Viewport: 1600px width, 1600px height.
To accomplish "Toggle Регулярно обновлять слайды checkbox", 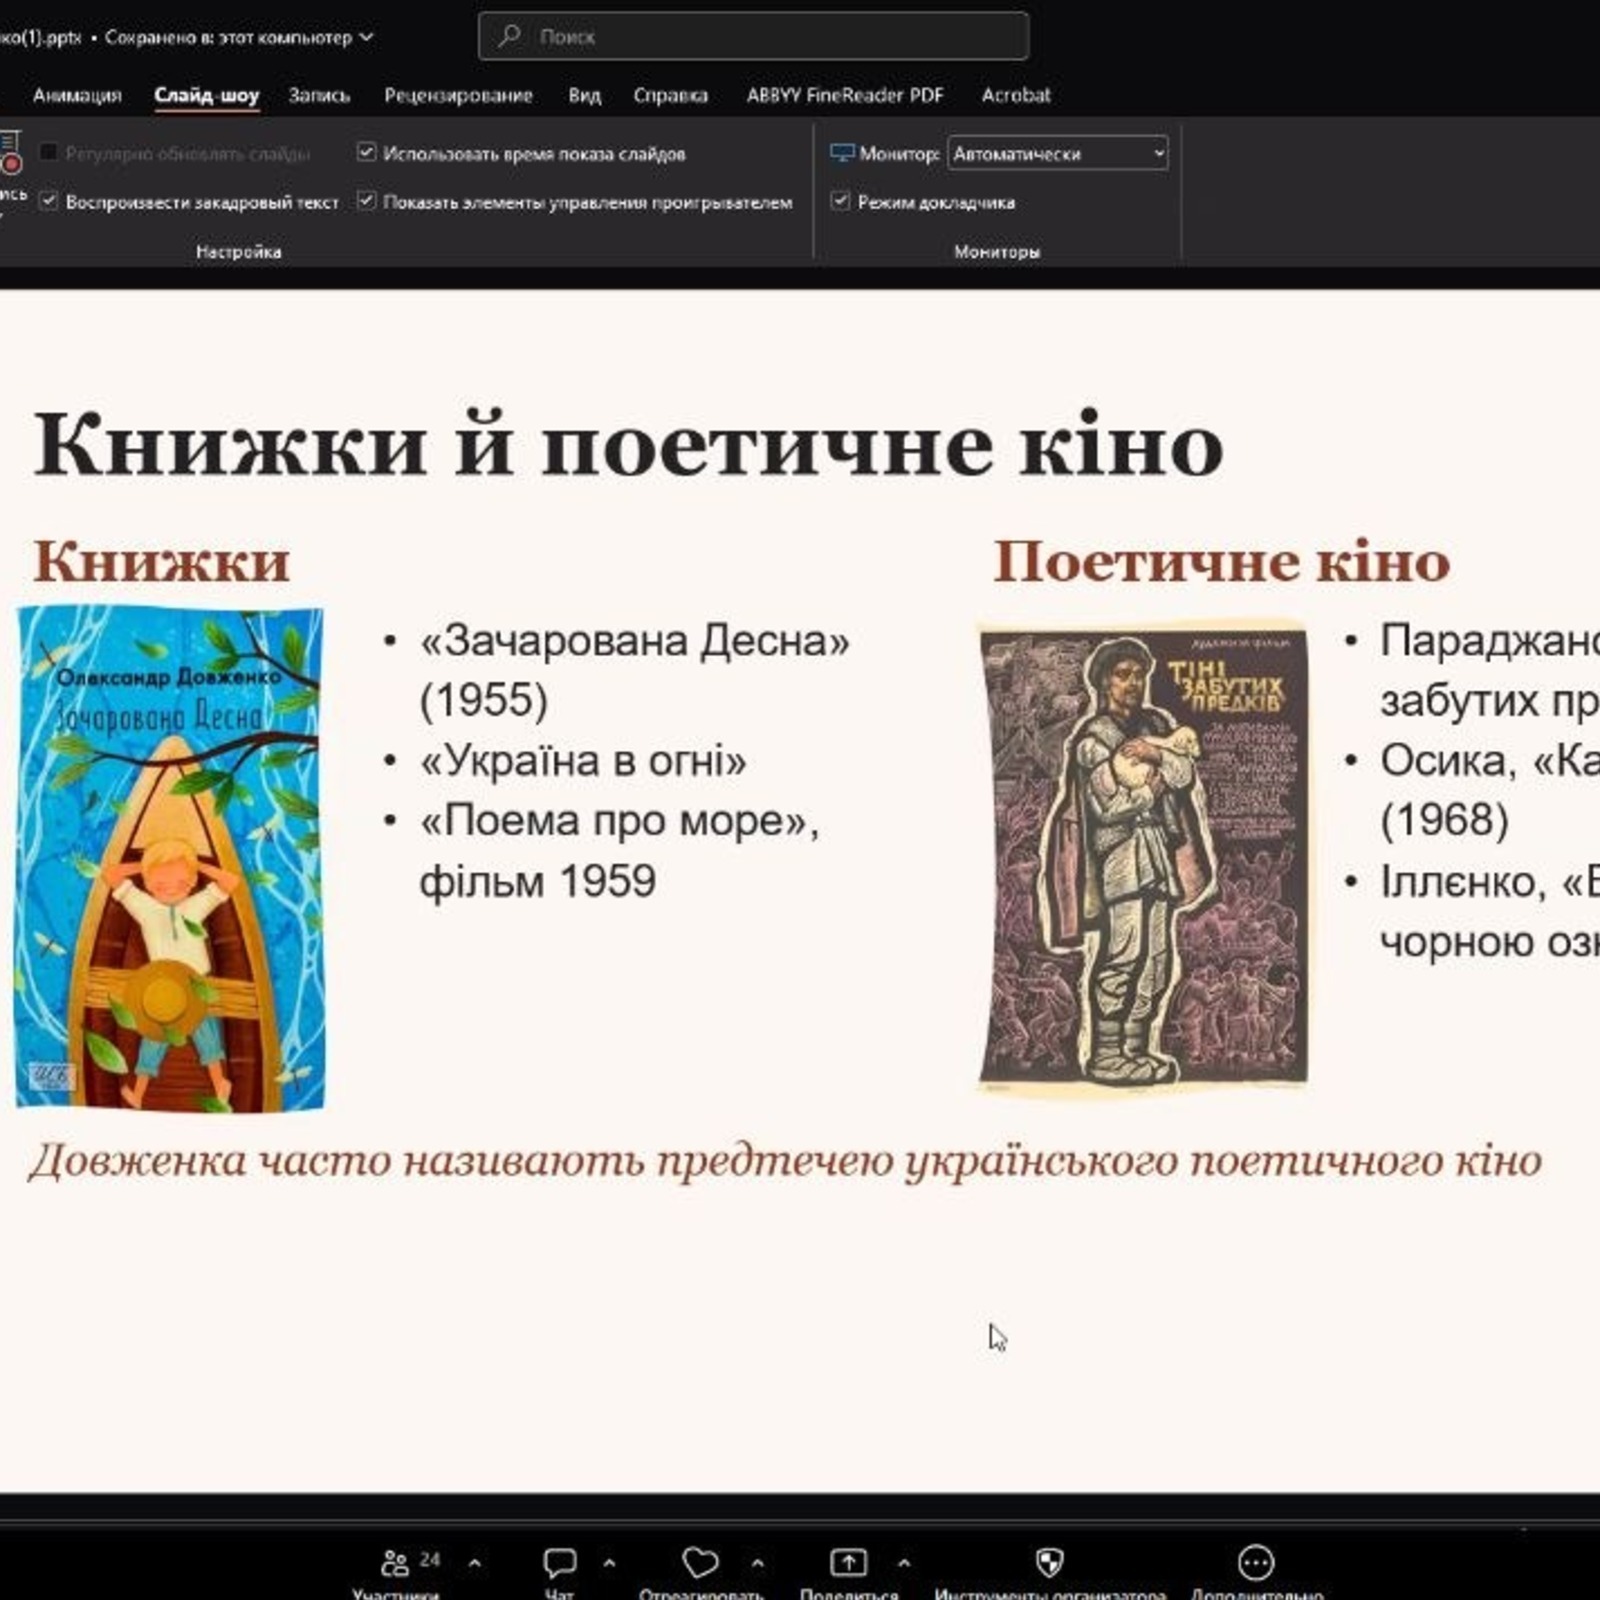I will tap(48, 153).
